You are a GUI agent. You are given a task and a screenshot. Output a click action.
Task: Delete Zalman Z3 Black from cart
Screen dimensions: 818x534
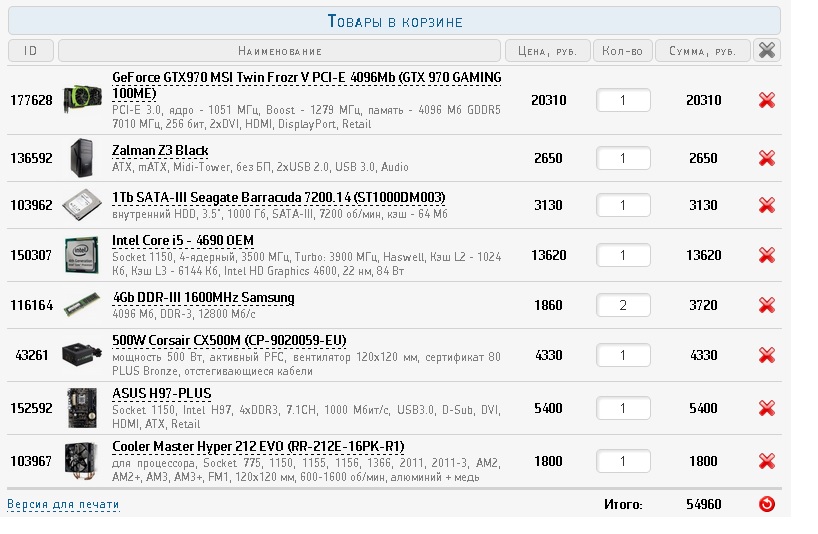[x=766, y=158]
